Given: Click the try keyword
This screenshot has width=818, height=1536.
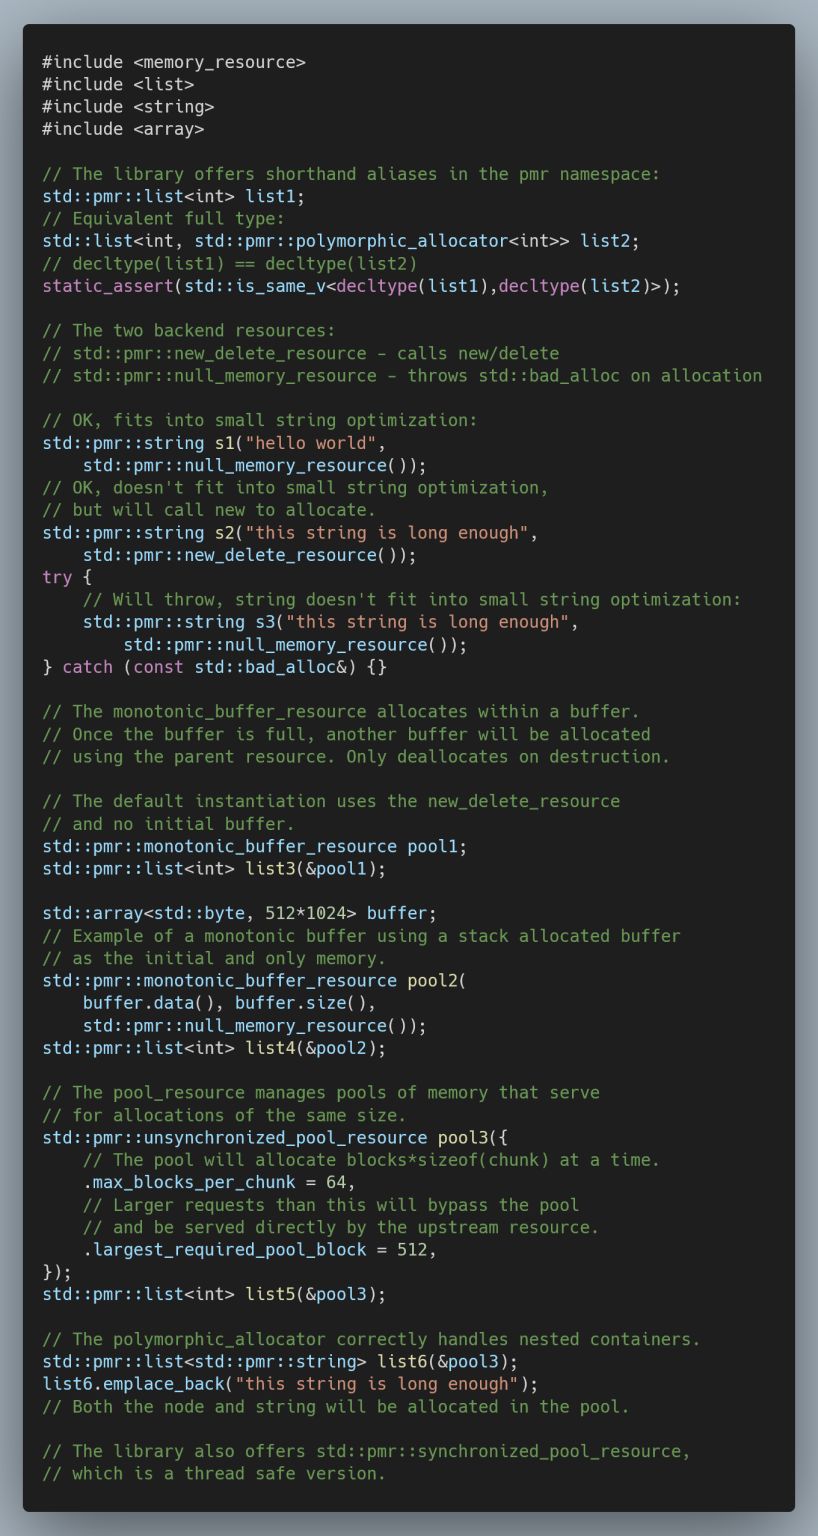Looking at the screenshot, I should (x=57, y=577).
